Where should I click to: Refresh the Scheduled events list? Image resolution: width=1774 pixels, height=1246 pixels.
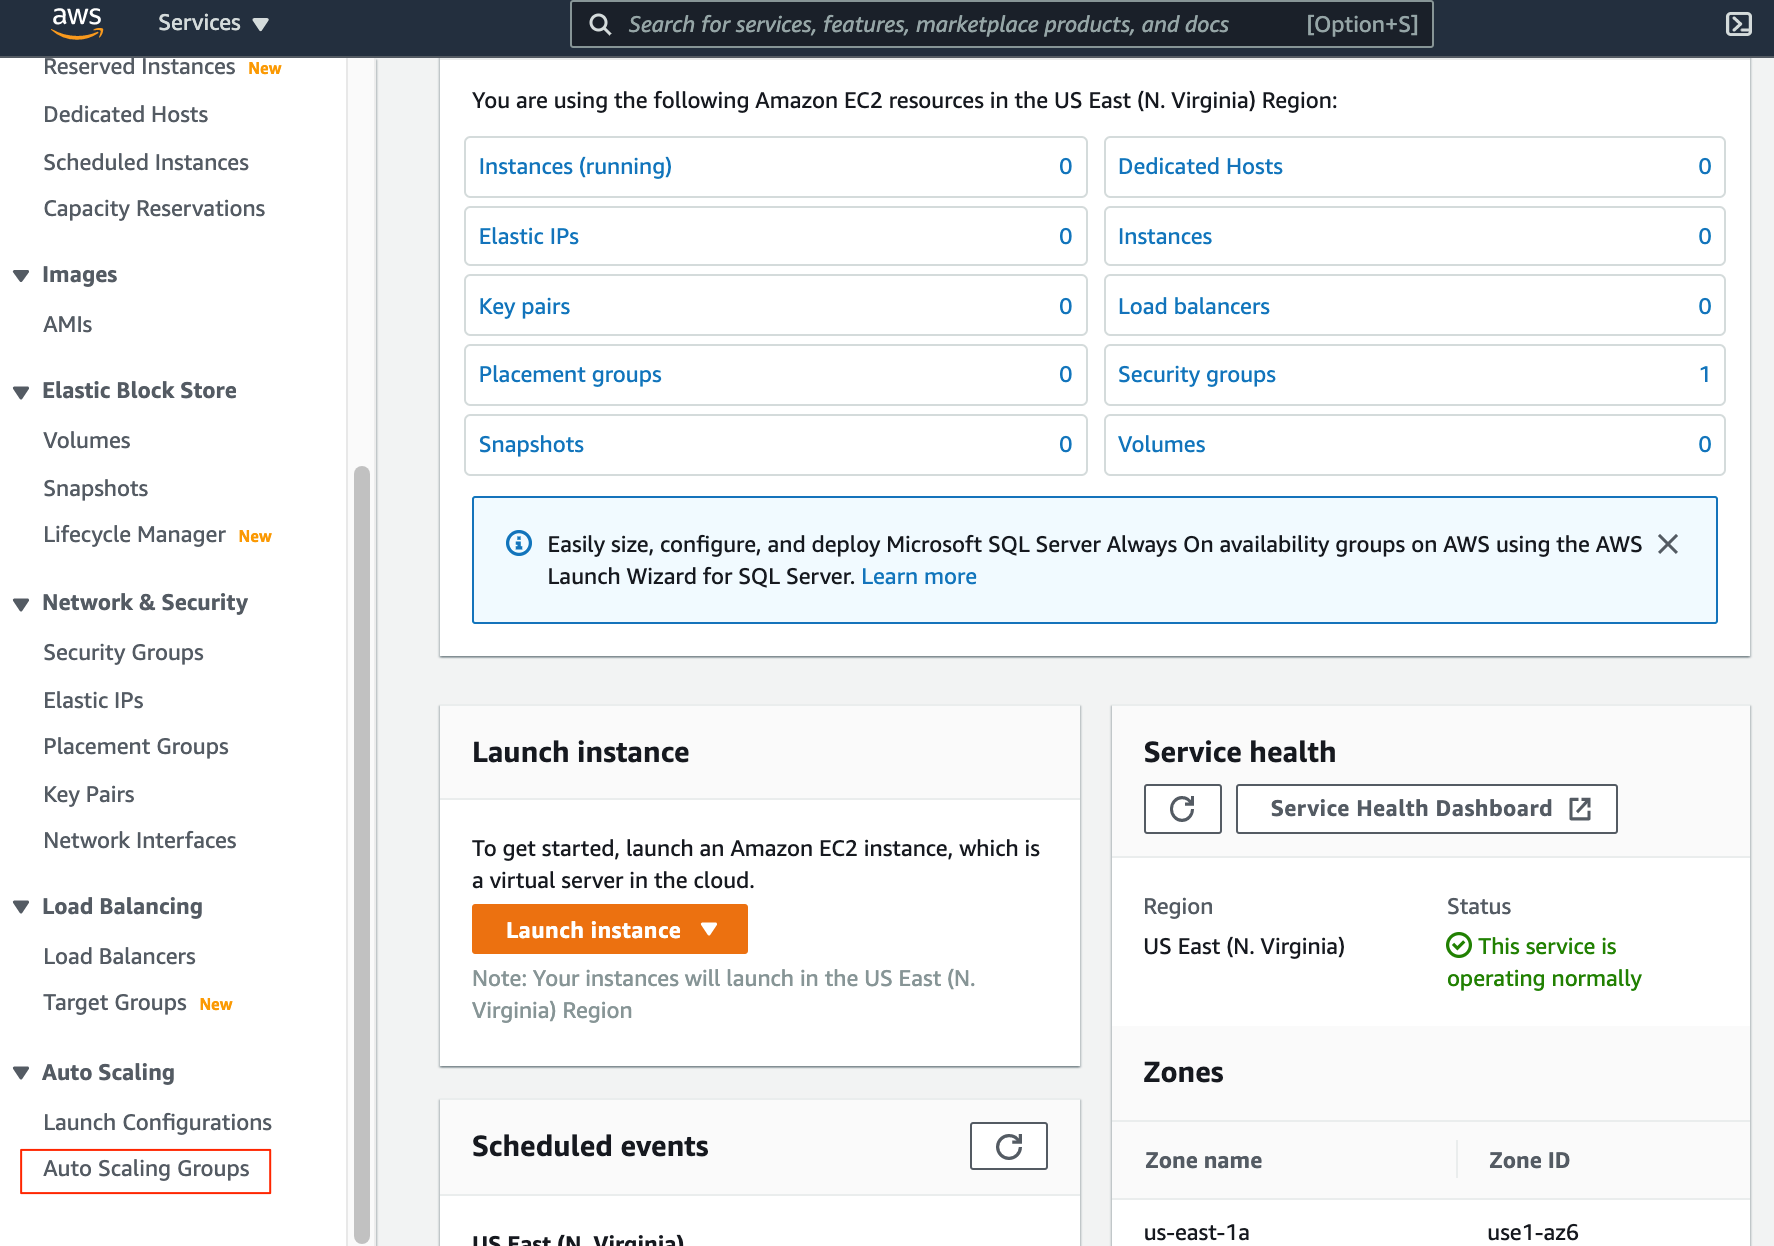tap(1007, 1146)
